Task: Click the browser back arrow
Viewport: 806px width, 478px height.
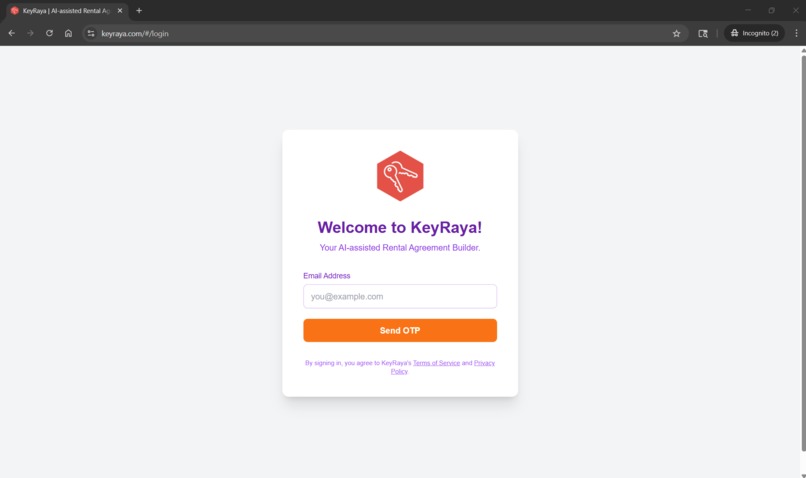Action: tap(11, 33)
